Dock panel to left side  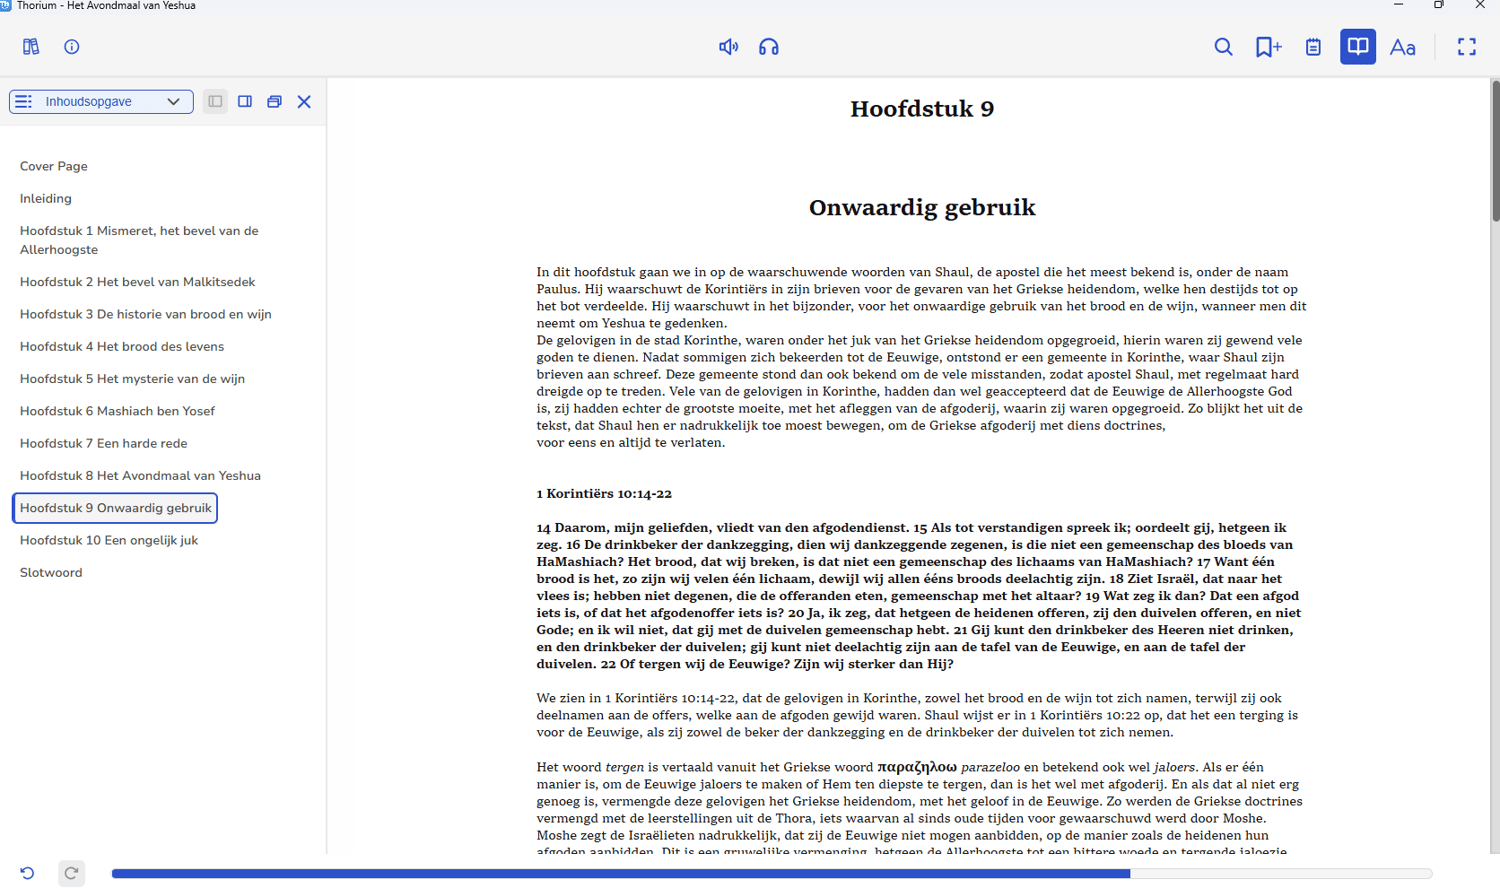click(x=215, y=101)
